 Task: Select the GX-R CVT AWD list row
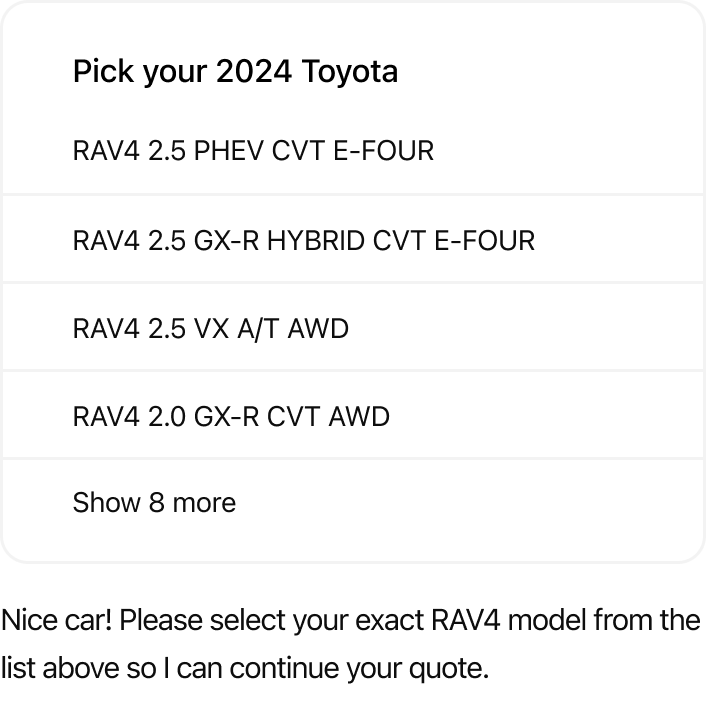231,416
